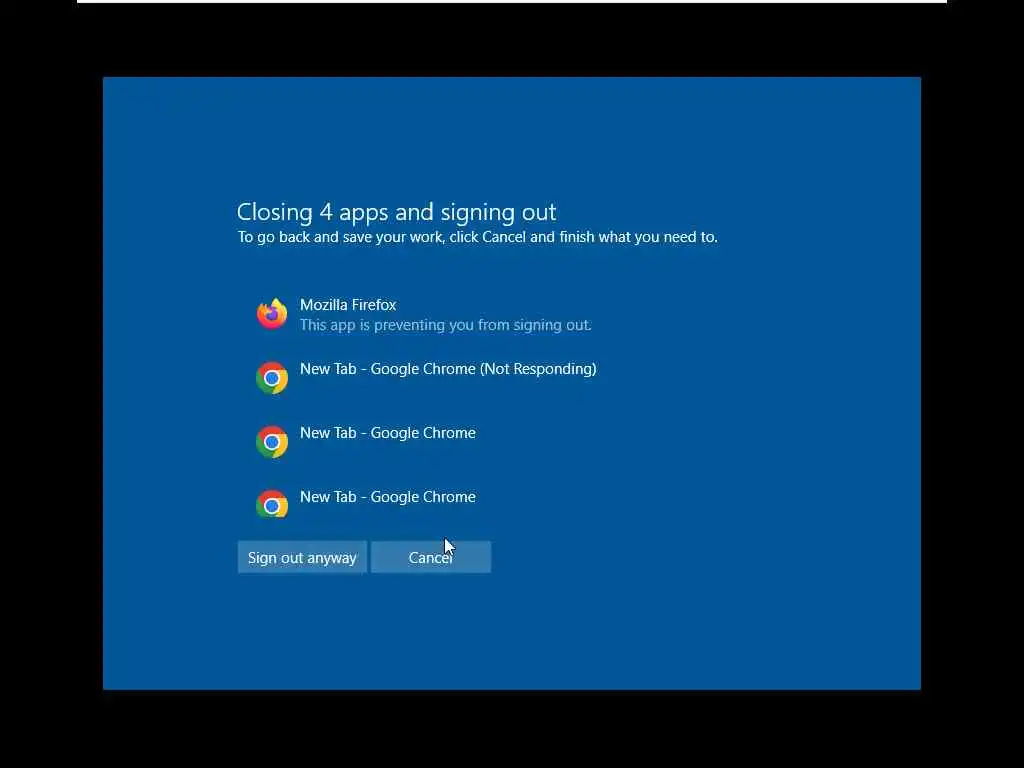Click the "Closing 4 apps and signing out" heading
This screenshot has height=768, width=1024.
[x=396, y=212]
